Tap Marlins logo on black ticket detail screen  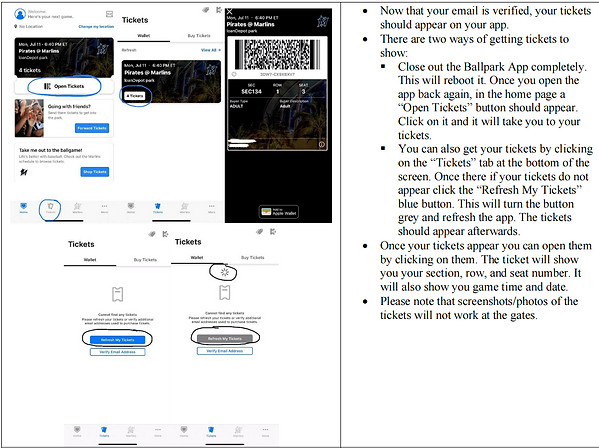click(x=323, y=21)
